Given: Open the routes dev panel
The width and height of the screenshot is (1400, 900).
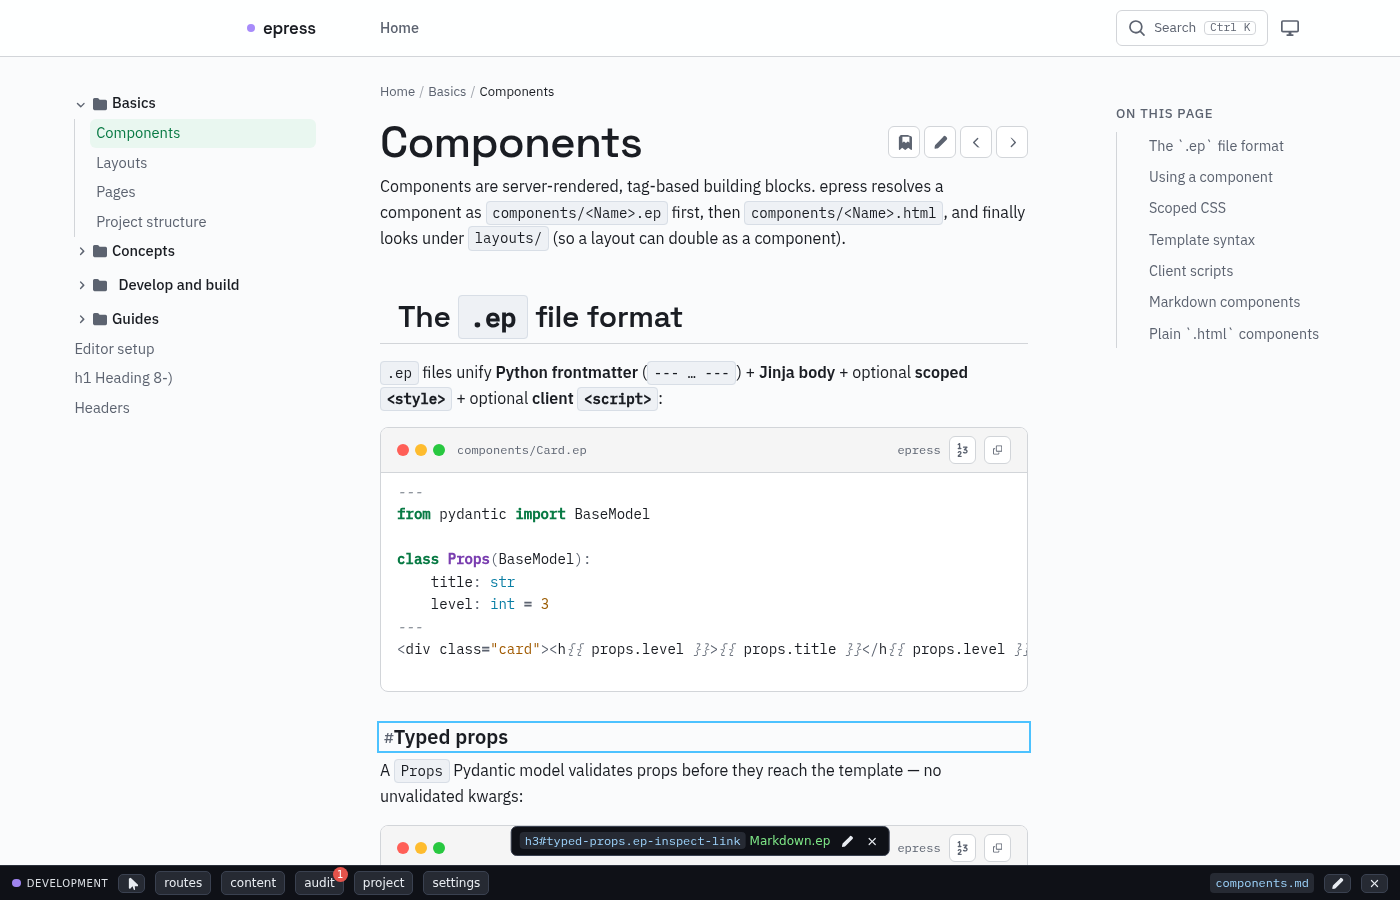Looking at the screenshot, I should point(183,883).
